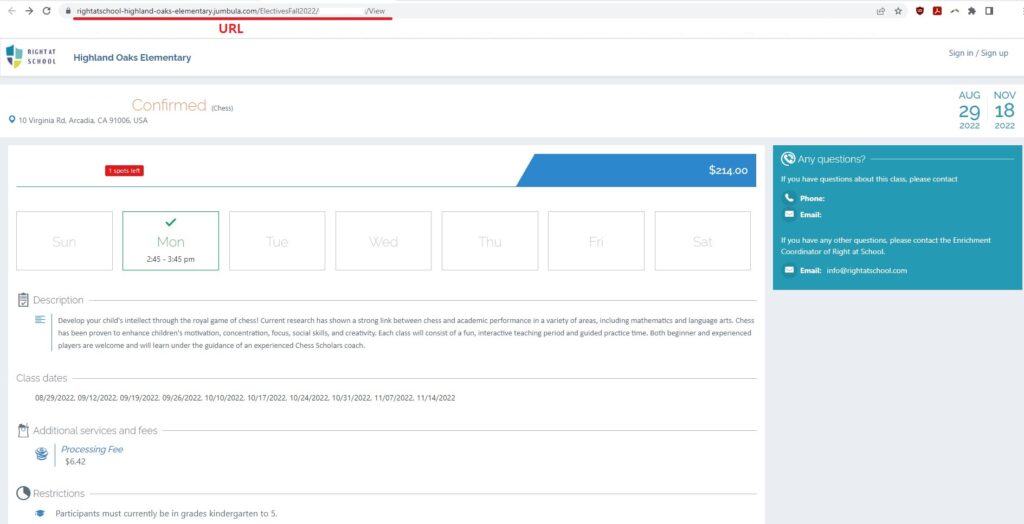The height and width of the screenshot is (524, 1024).
Task: Open the Processing Fee link
Action: coord(92,449)
